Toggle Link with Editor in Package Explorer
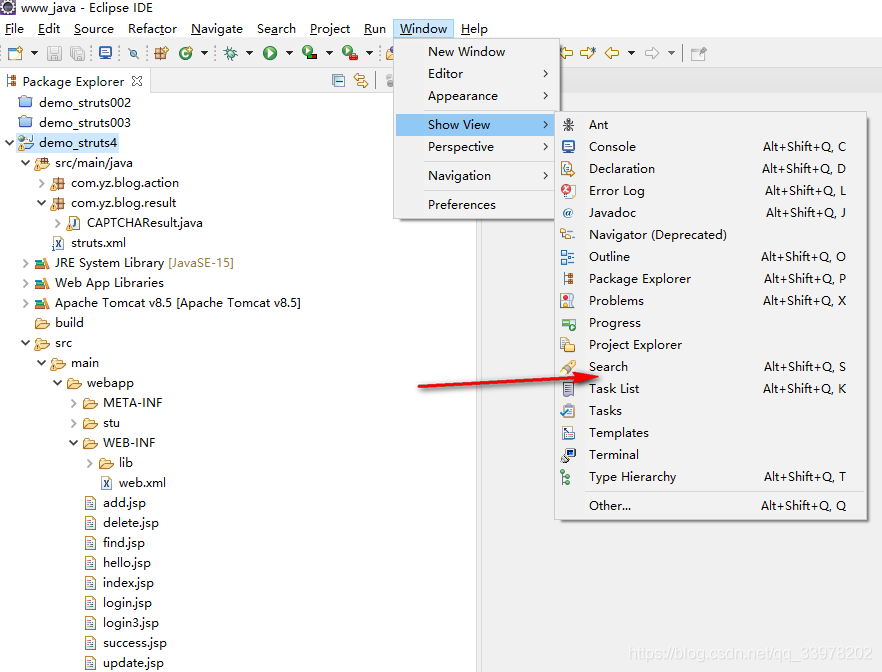This screenshot has width=882, height=672. [x=361, y=81]
